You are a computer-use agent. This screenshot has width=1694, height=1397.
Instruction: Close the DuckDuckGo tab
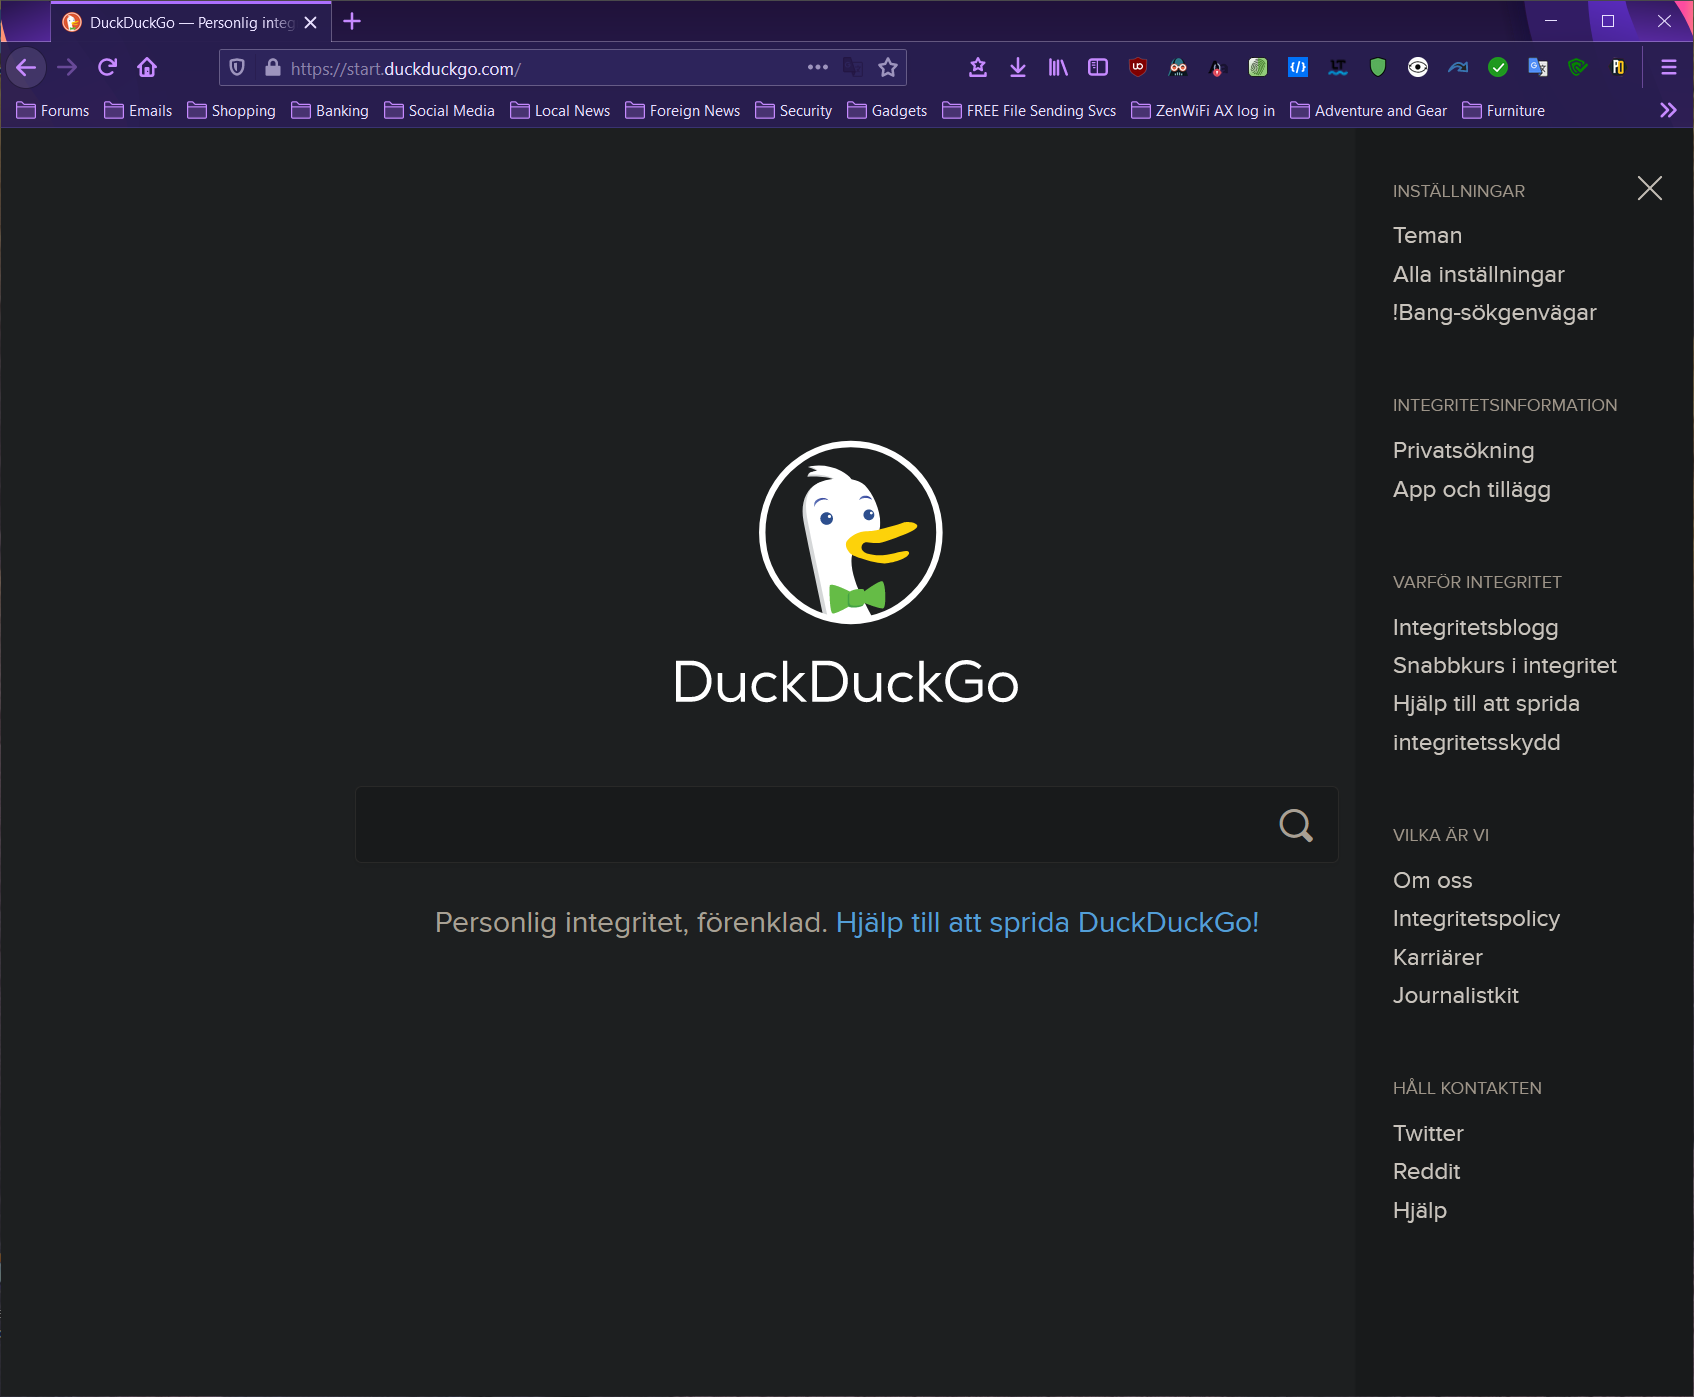pos(311,22)
